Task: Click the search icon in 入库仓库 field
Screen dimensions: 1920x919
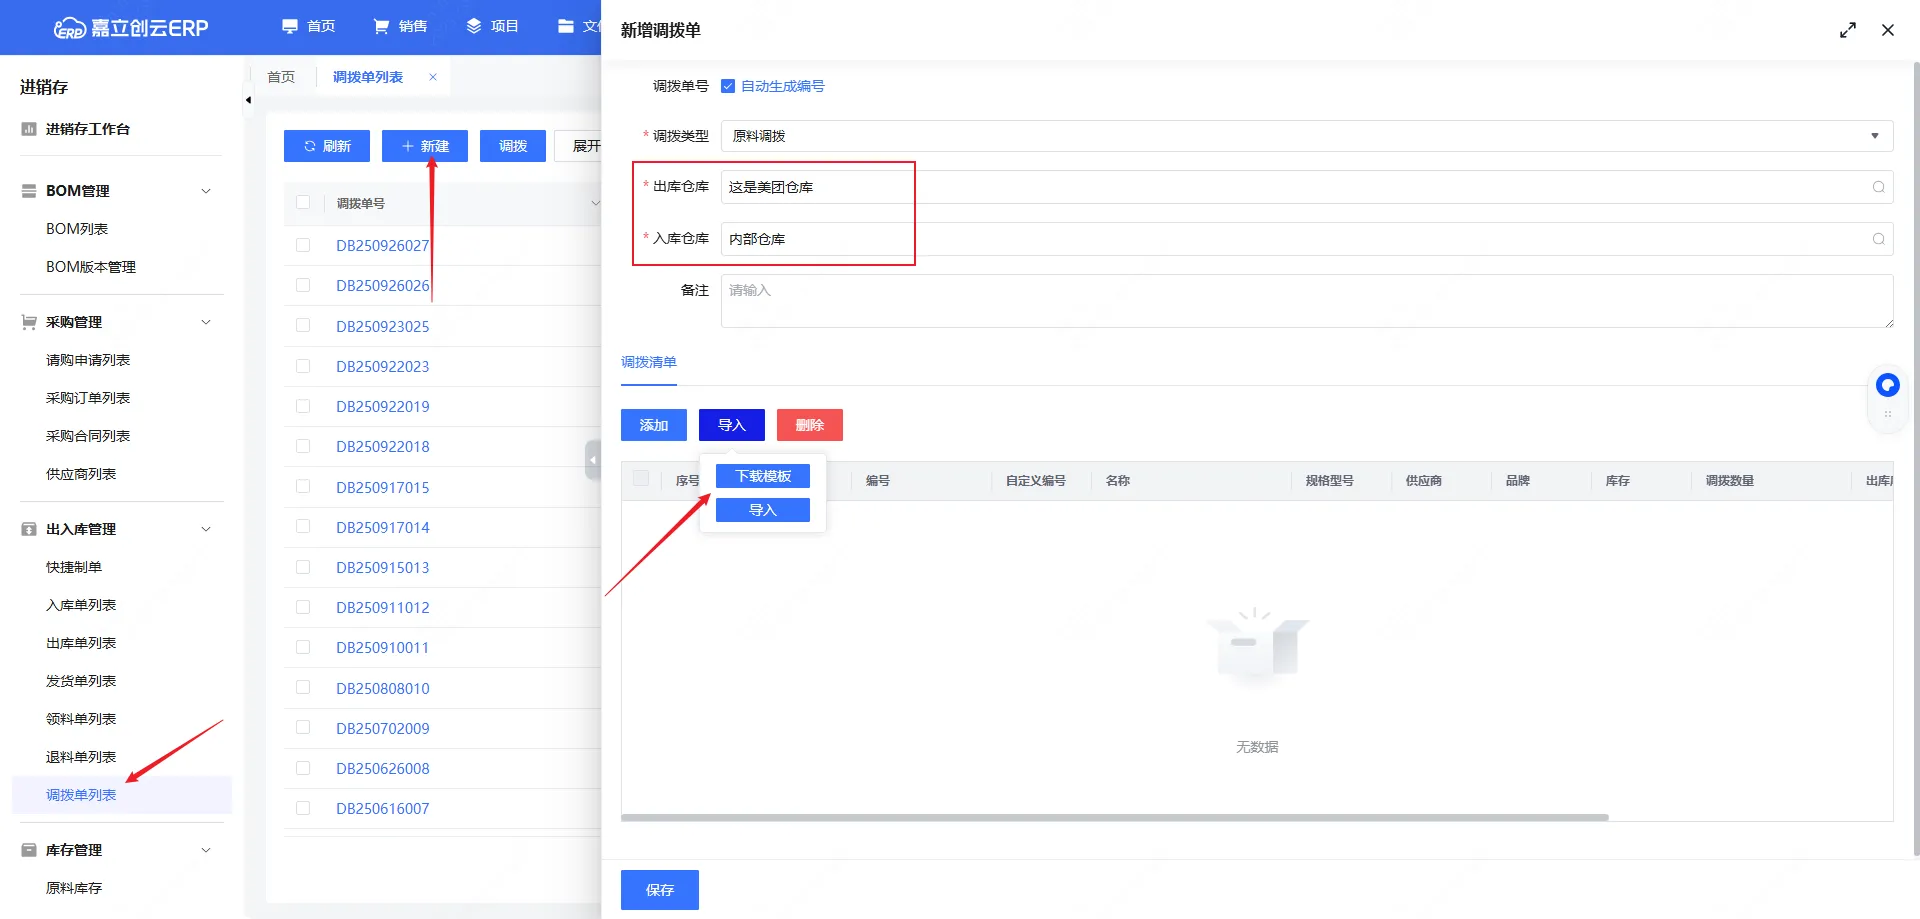Action: 1878,239
